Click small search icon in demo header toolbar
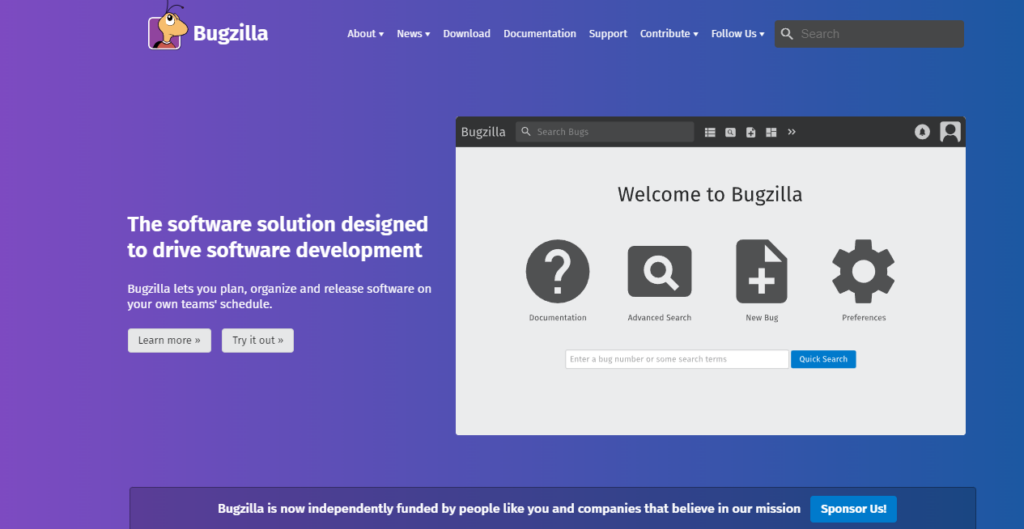This screenshot has height=529, width=1024. pyautogui.click(x=730, y=132)
